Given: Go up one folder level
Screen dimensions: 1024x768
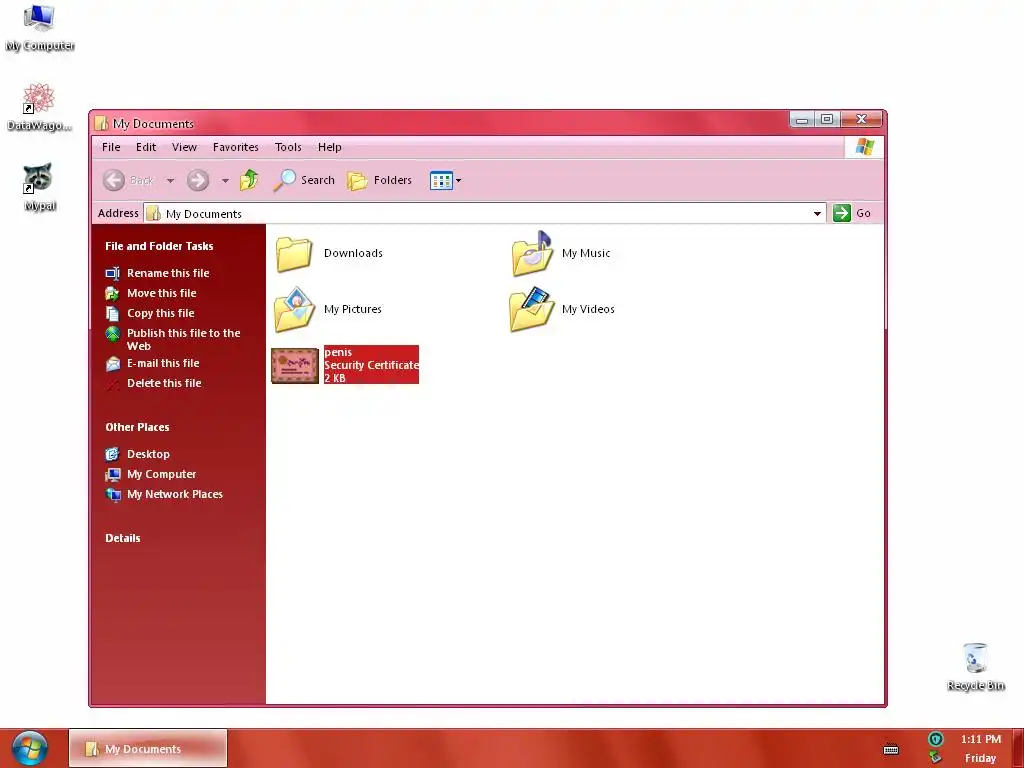Looking at the screenshot, I should [x=249, y=180].
